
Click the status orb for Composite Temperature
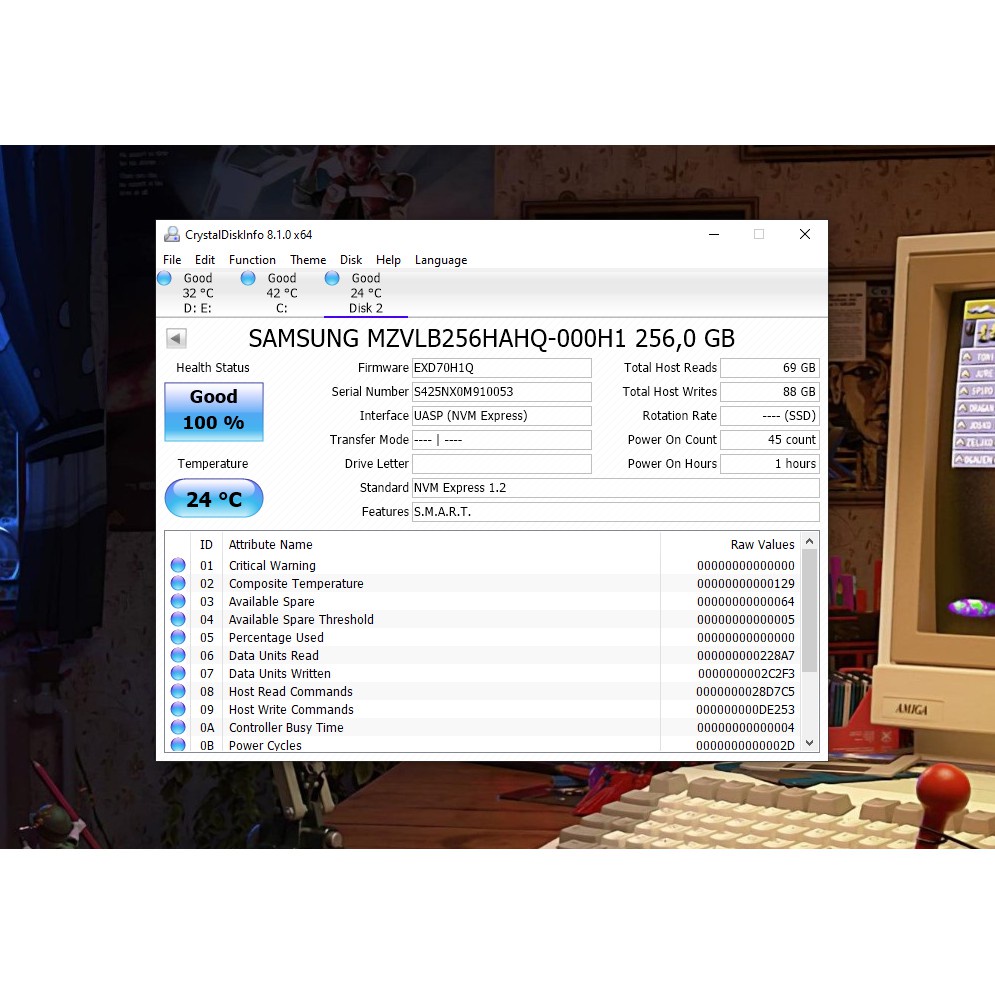click(x=178, y=584)
